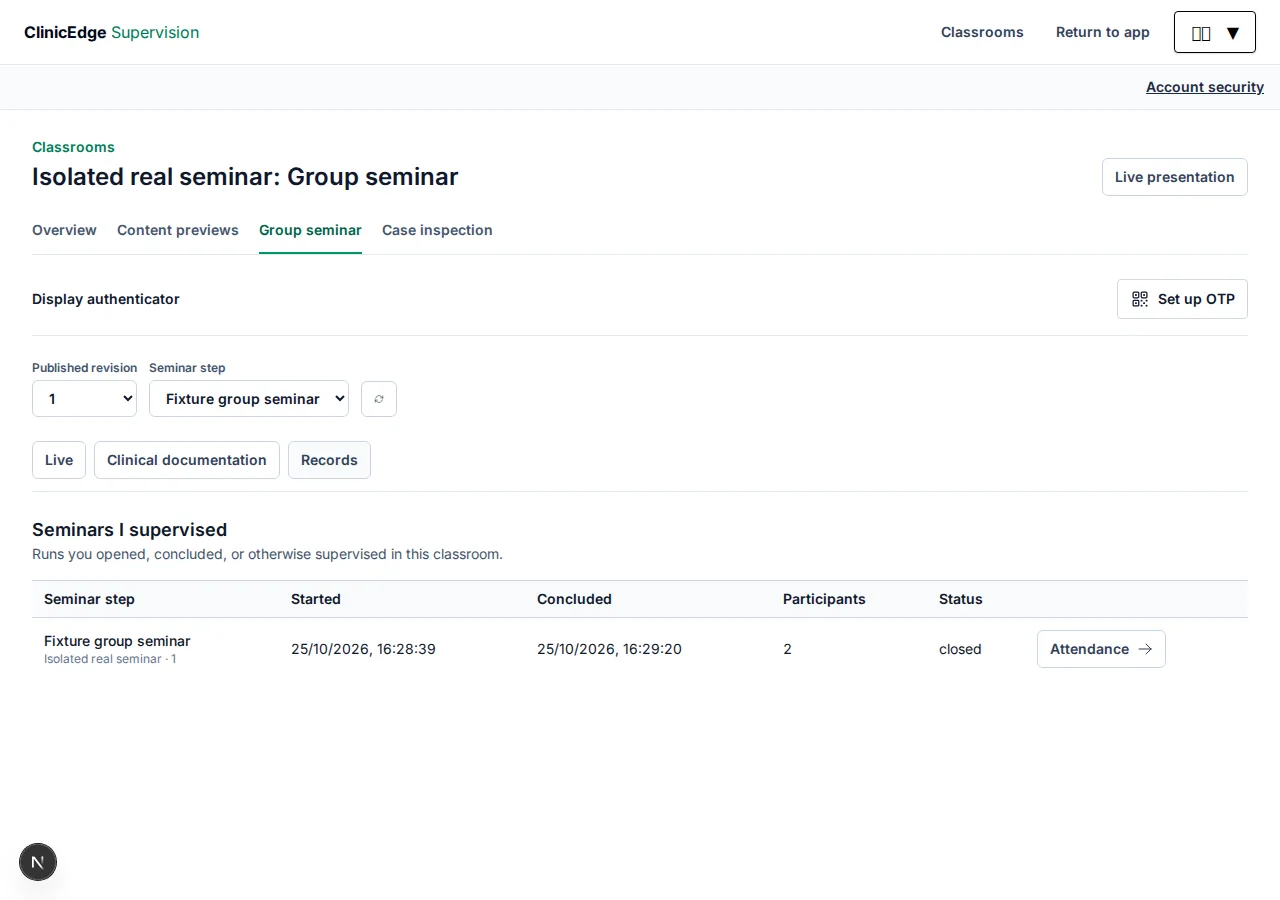Click the QR code icon in Set up OTP
1280x900 pixels.
click(1140, 299)
